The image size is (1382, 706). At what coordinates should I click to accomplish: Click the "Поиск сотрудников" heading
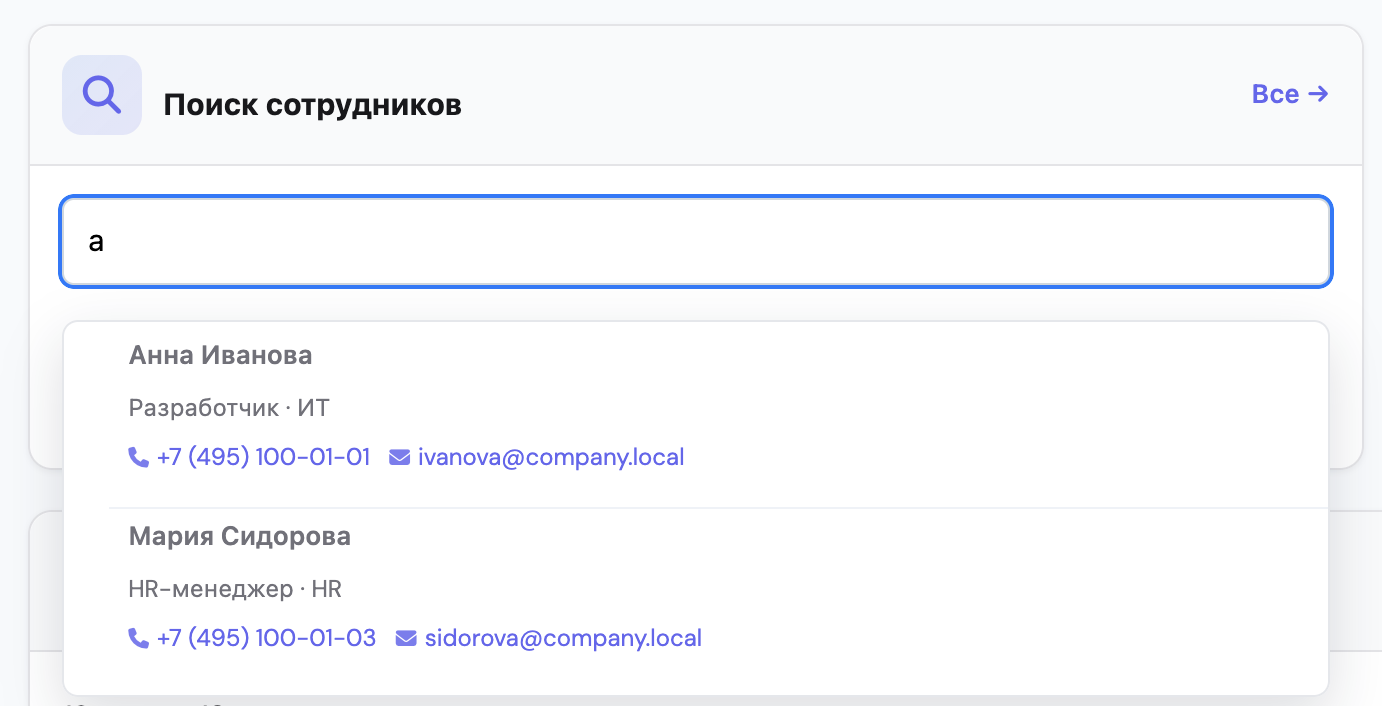[x=313, y=105]
